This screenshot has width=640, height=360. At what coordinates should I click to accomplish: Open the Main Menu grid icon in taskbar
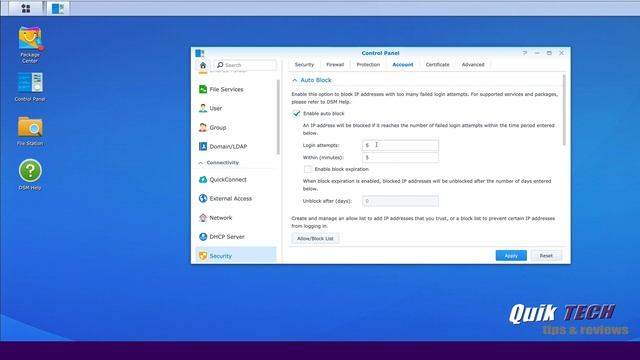tap(26, 8)
